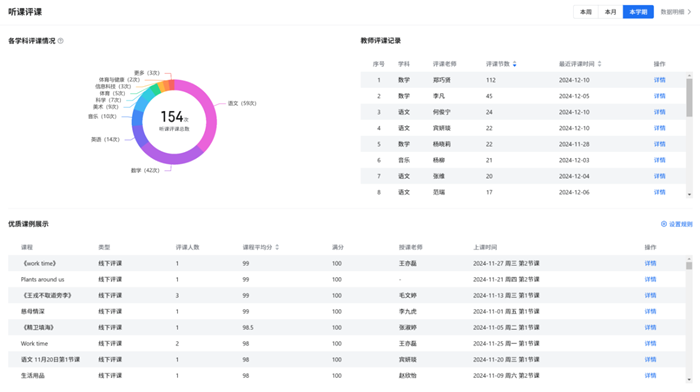This screenshot has height=392, width=700.
Task: Switch to 本月 time range tab
Action: click(x=610, y=12)
